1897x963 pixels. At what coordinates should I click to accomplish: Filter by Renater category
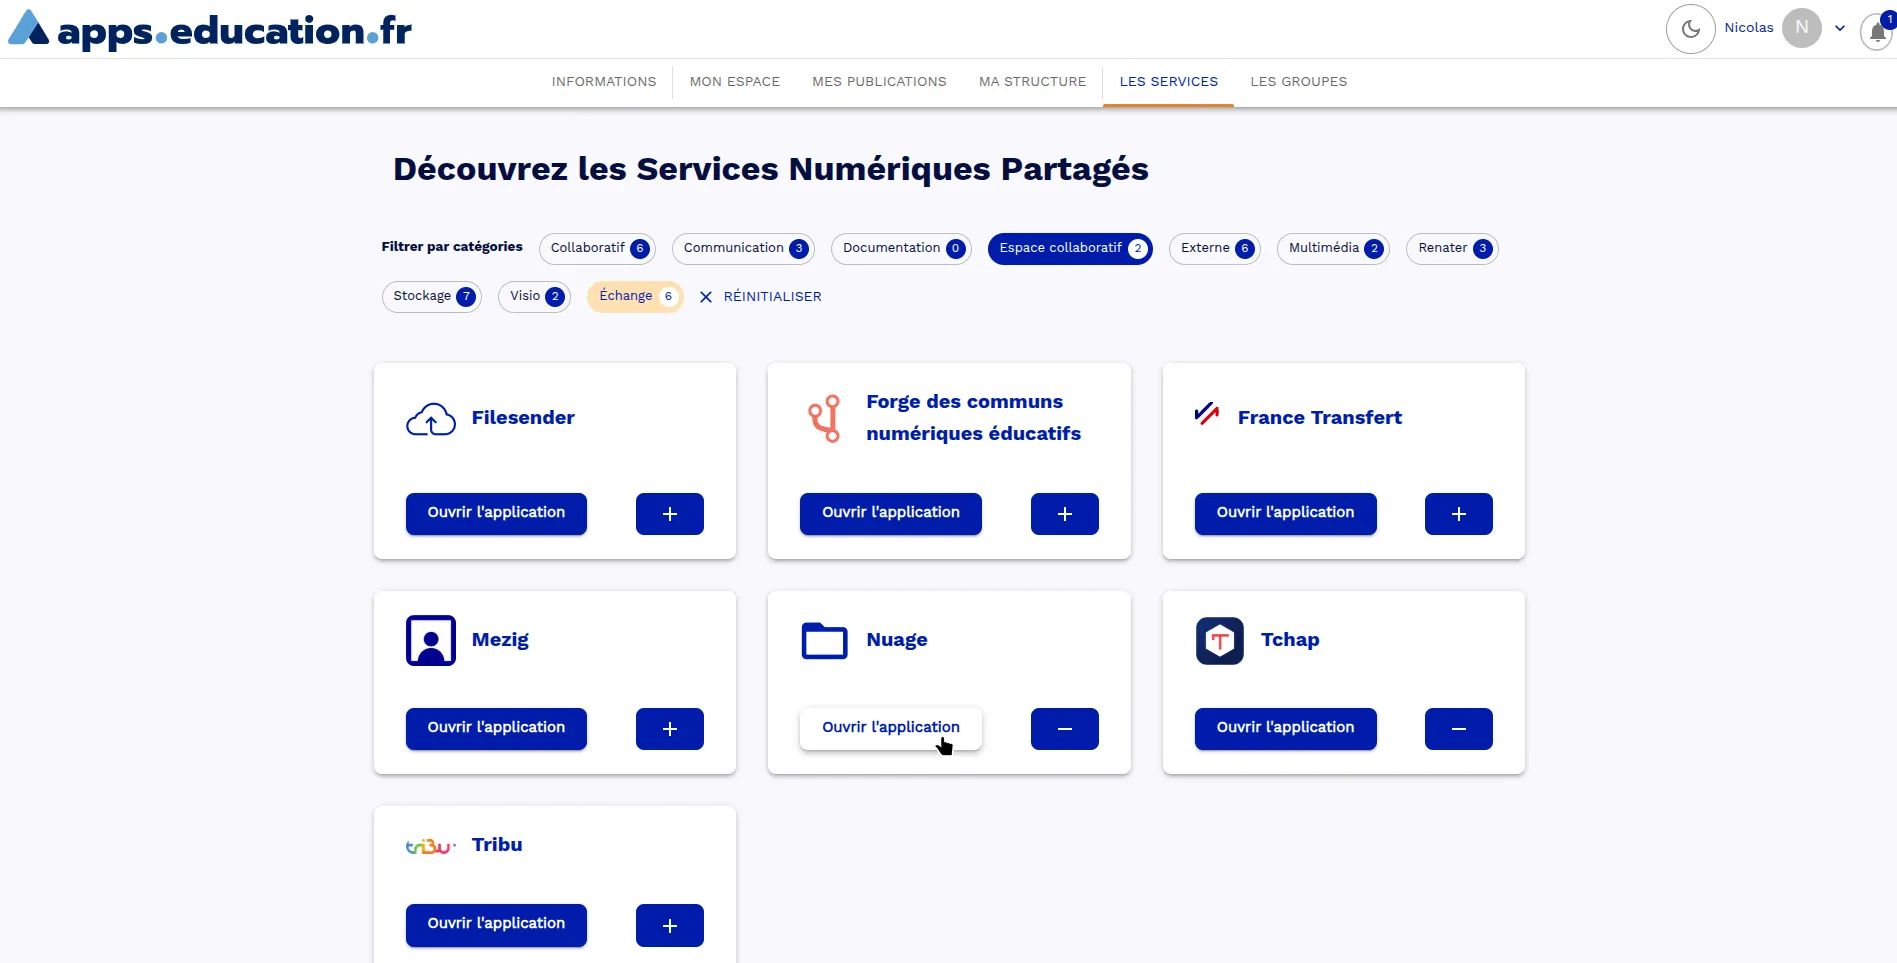pyautogui.click(x=1452, y=248)
